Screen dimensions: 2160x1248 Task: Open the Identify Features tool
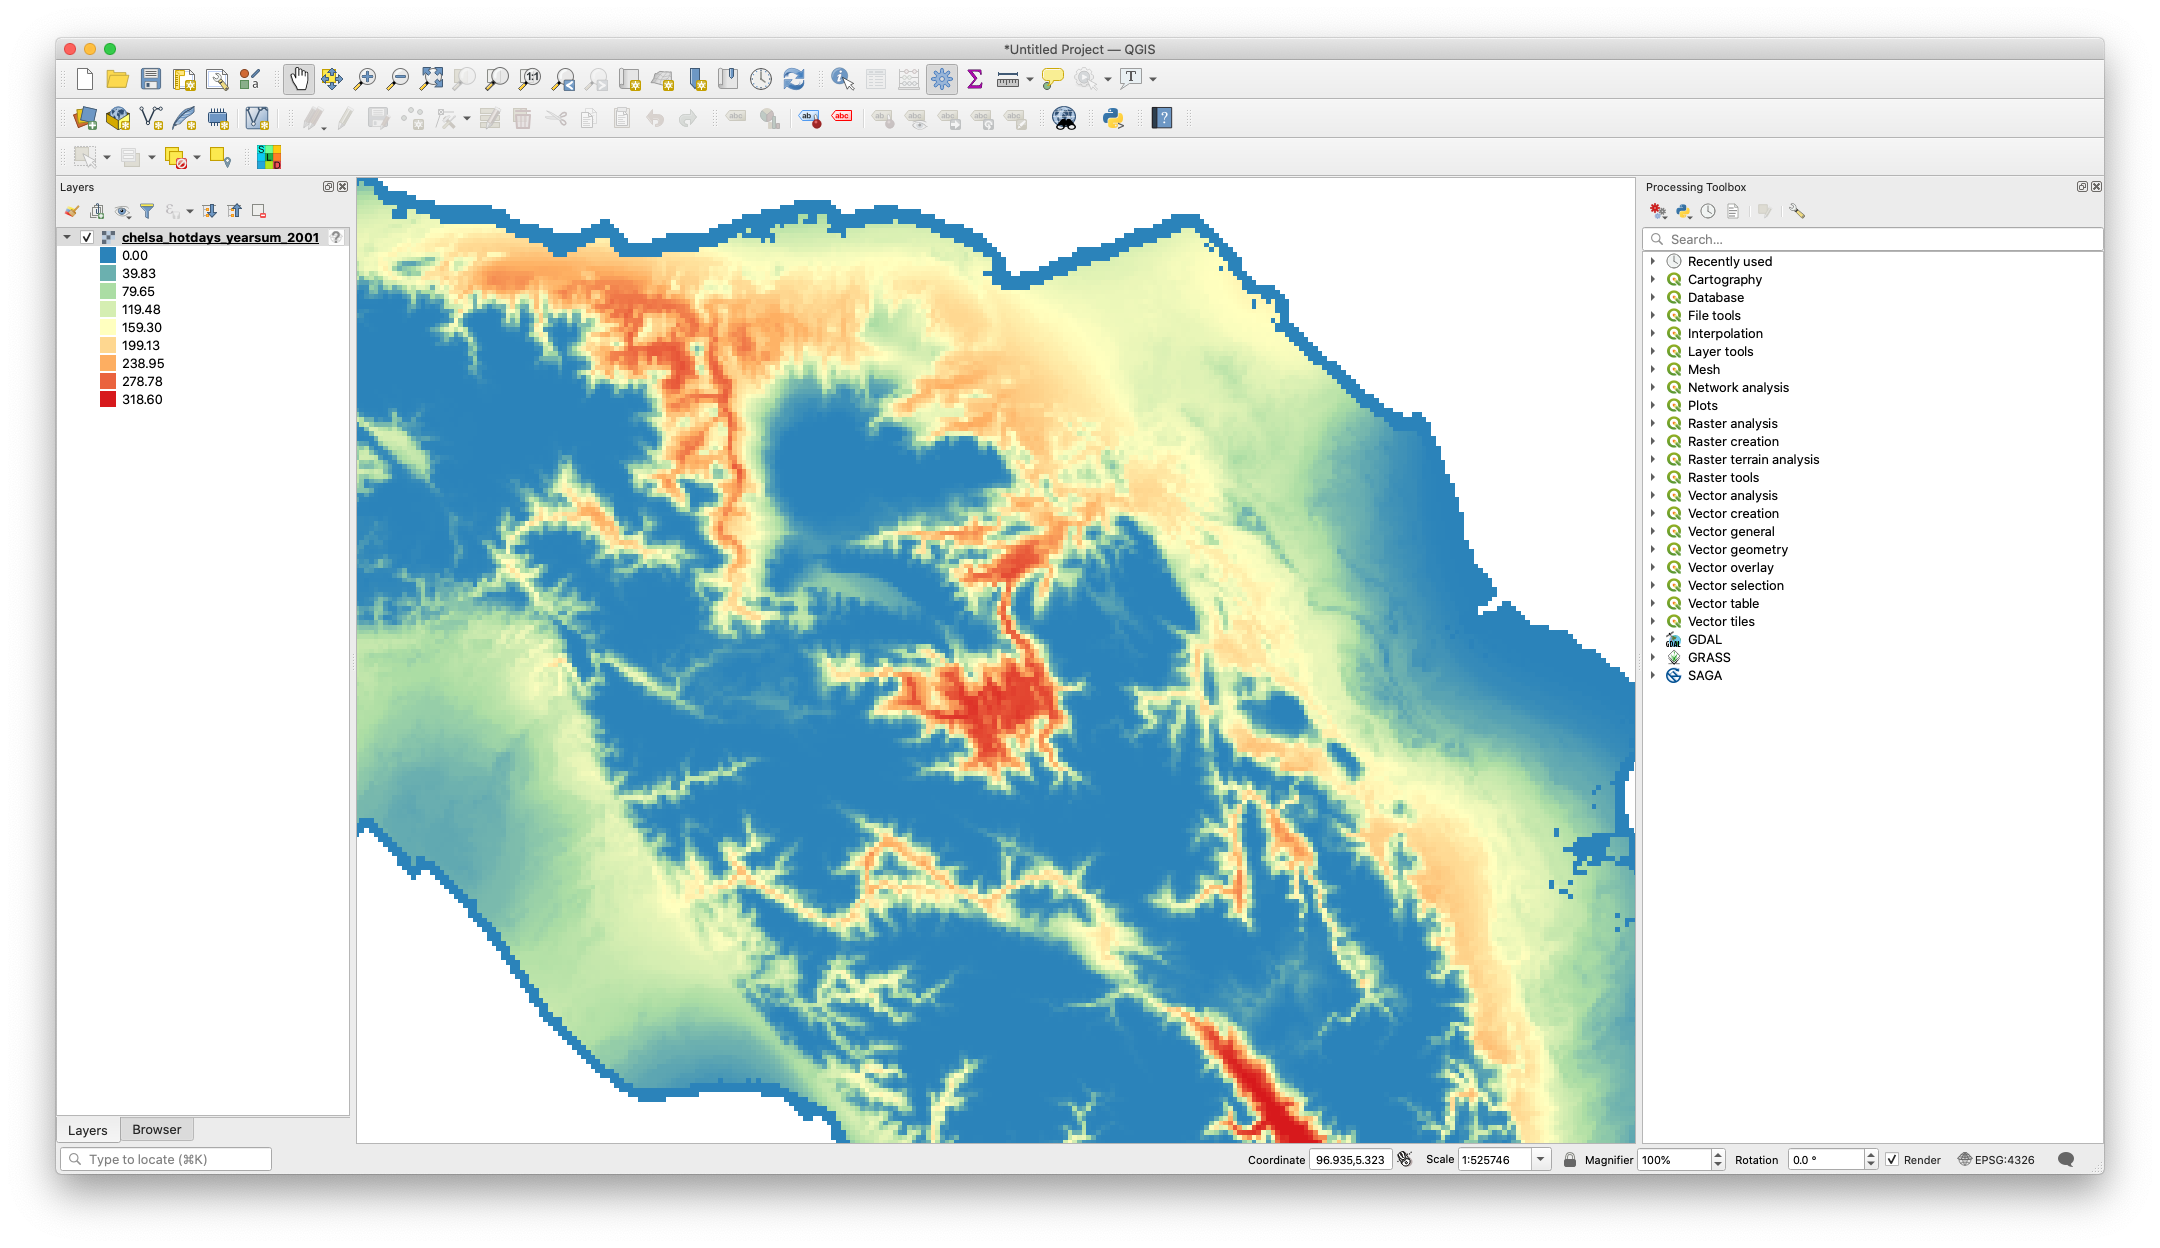842,79
